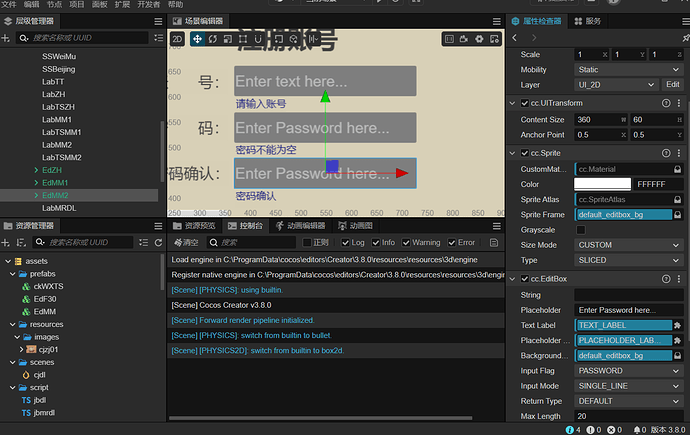The image size is (690, 435).
Task: Switch to the 动画图 tab
Action: point(355,226)
